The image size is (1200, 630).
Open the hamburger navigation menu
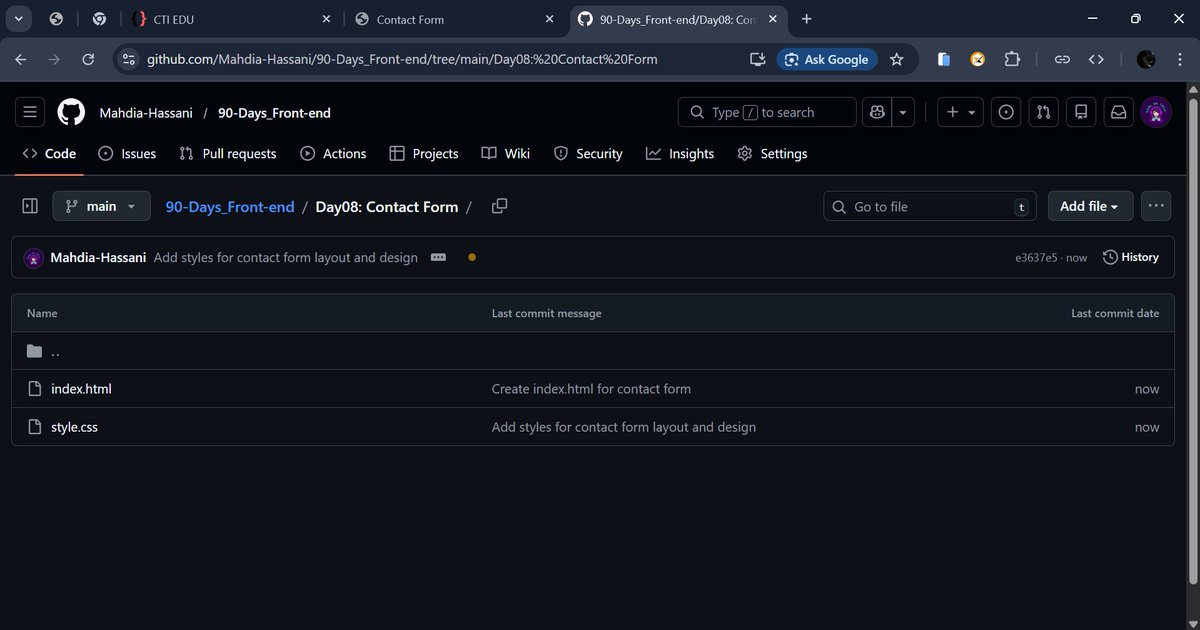30,112
